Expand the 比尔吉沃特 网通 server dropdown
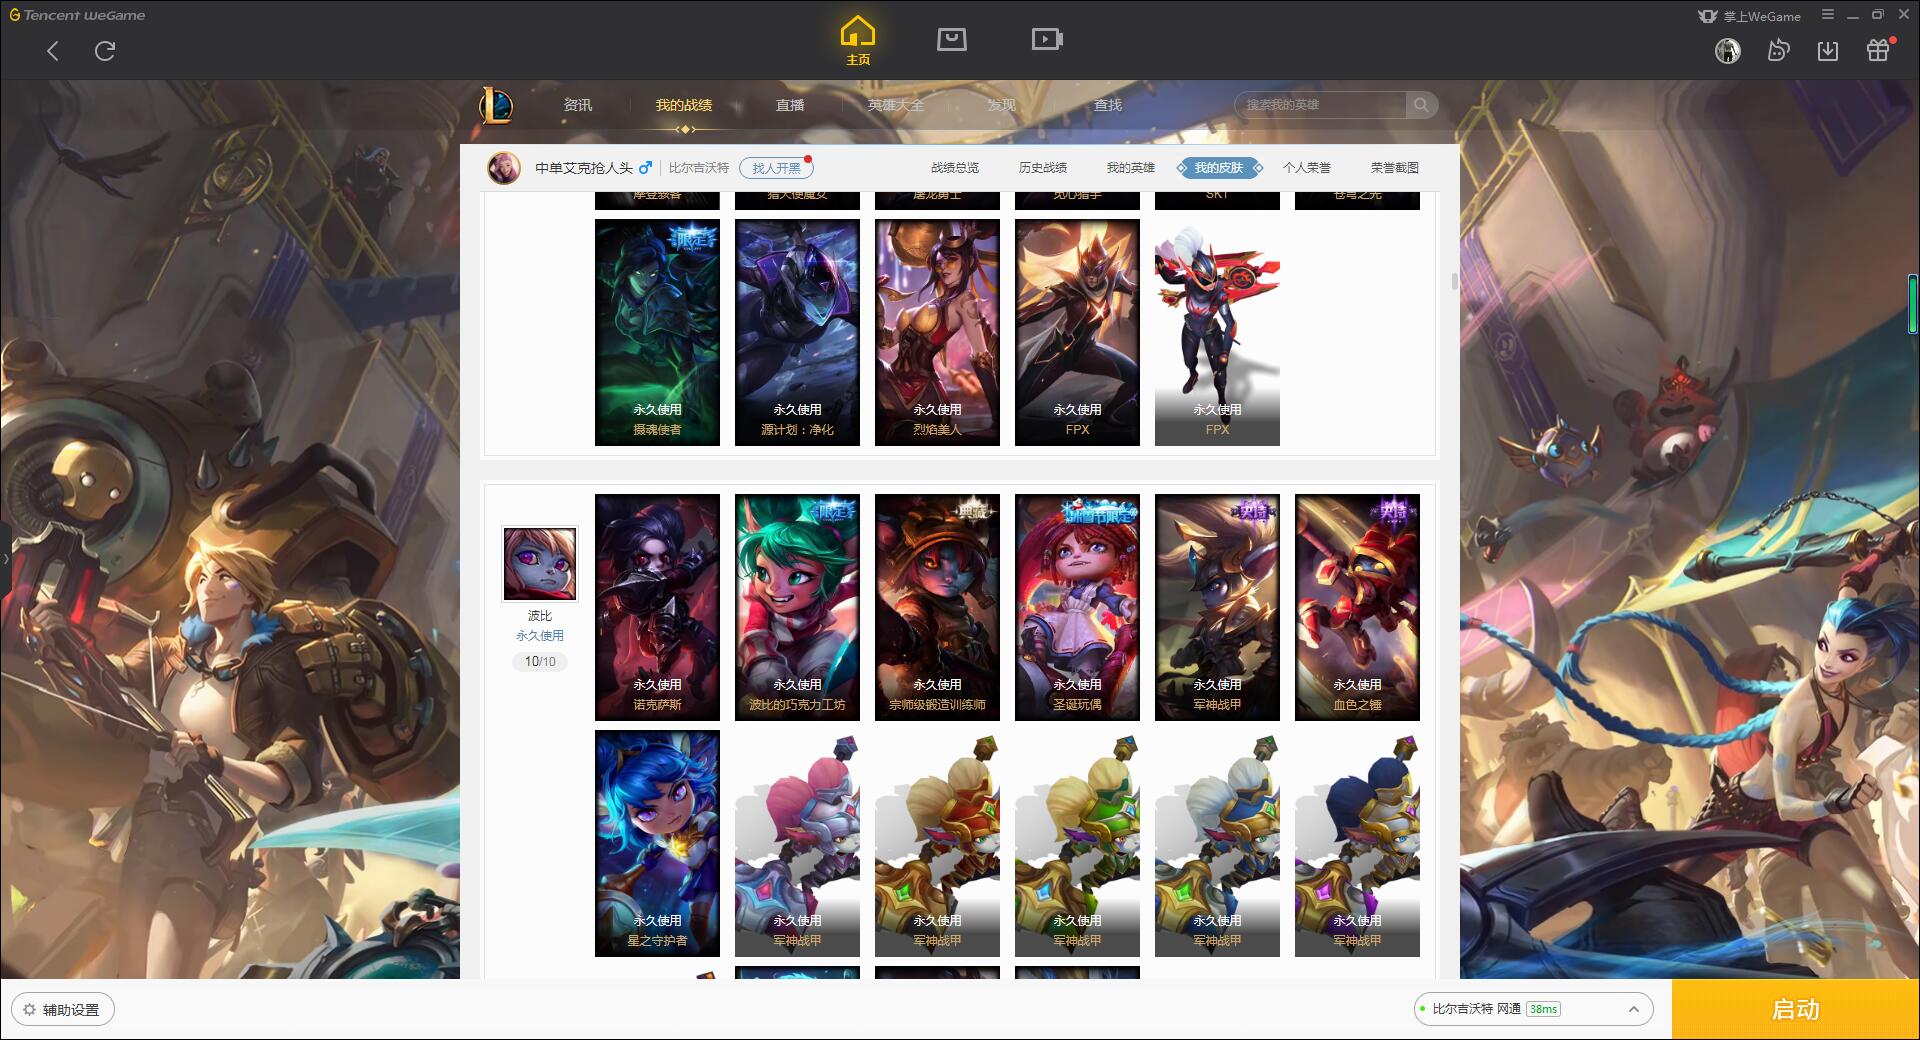The image size is (1920, 1040). (1533, 1009)
